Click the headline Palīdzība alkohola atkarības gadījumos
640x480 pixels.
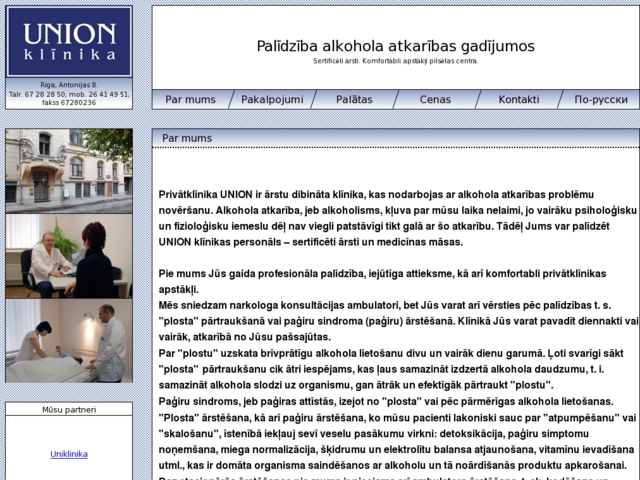click(x=395, y=46)
